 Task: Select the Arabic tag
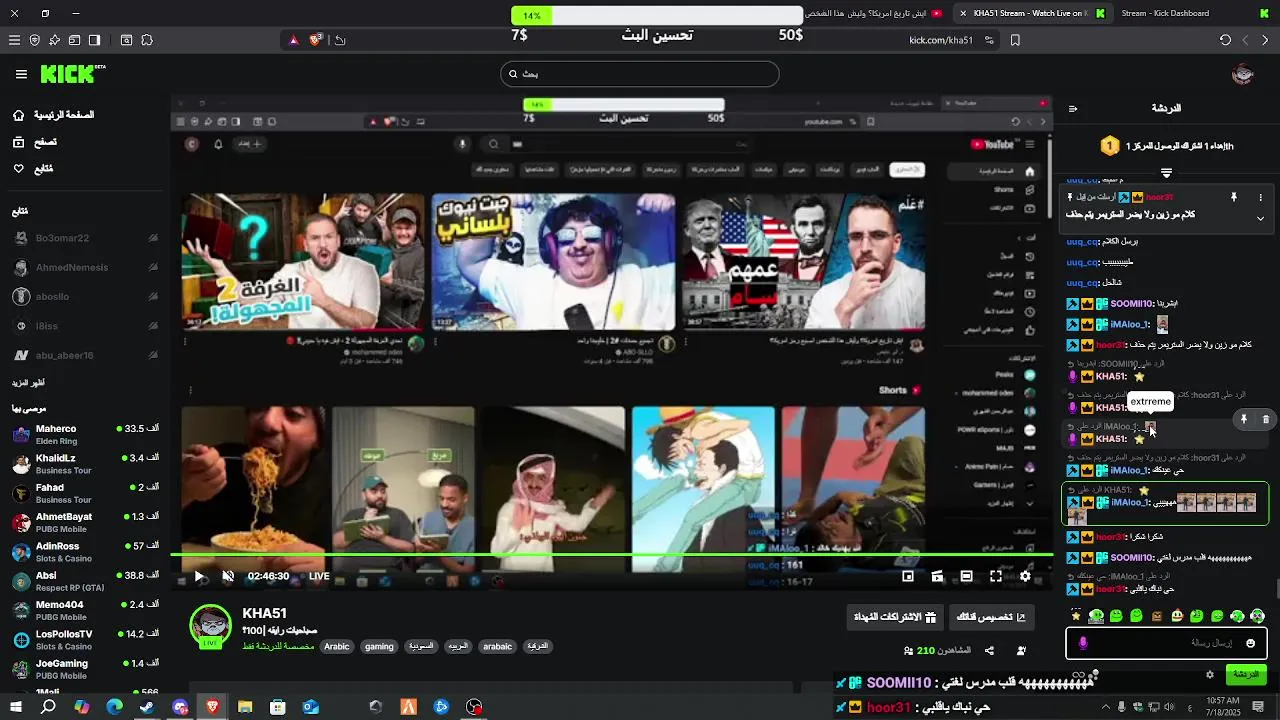(x=337, y=647)
